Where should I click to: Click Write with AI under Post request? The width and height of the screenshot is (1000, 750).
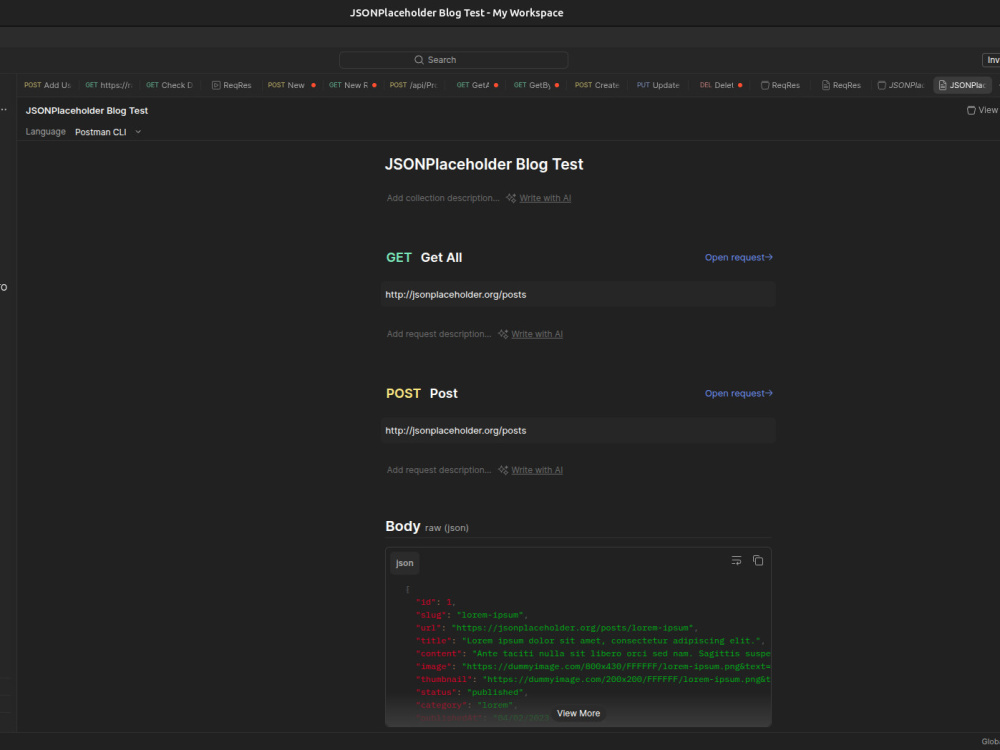coord(537,470)
